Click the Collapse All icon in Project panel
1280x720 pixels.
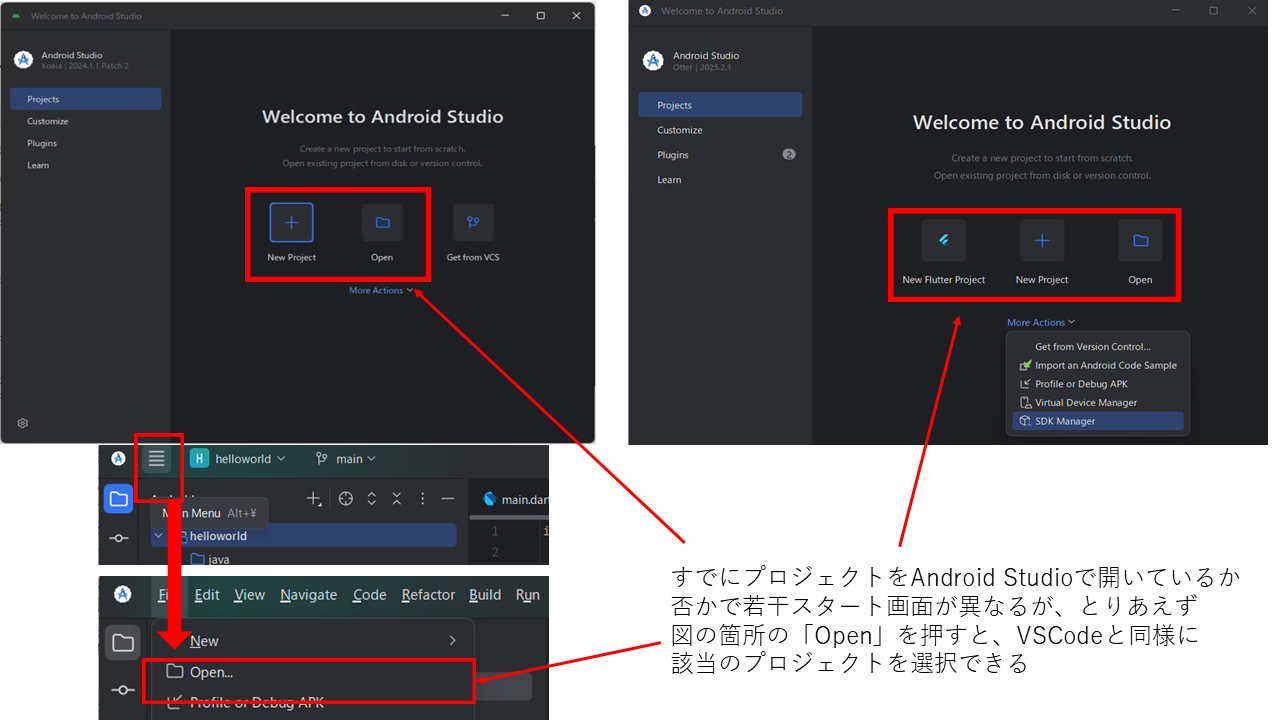point(397,498)
